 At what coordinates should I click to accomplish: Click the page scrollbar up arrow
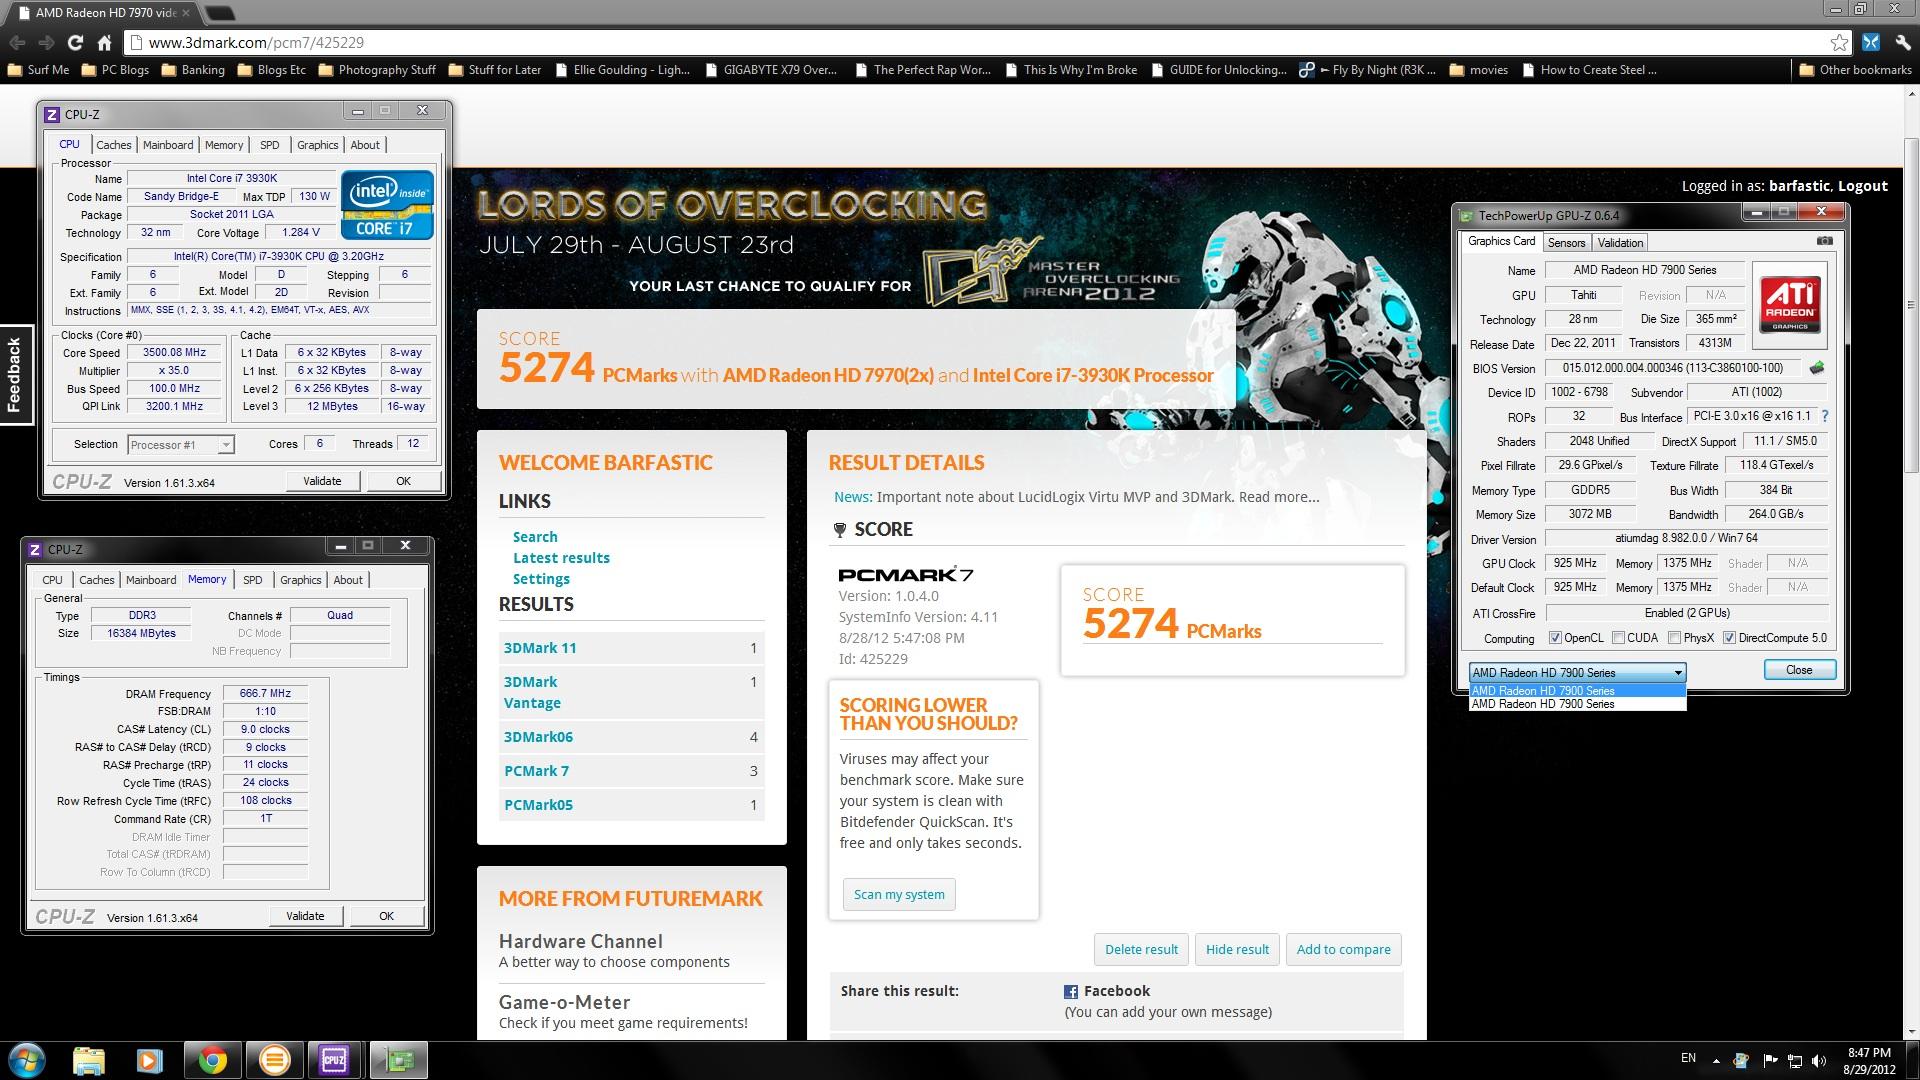pyautogui.click(x=1911, y=93)
